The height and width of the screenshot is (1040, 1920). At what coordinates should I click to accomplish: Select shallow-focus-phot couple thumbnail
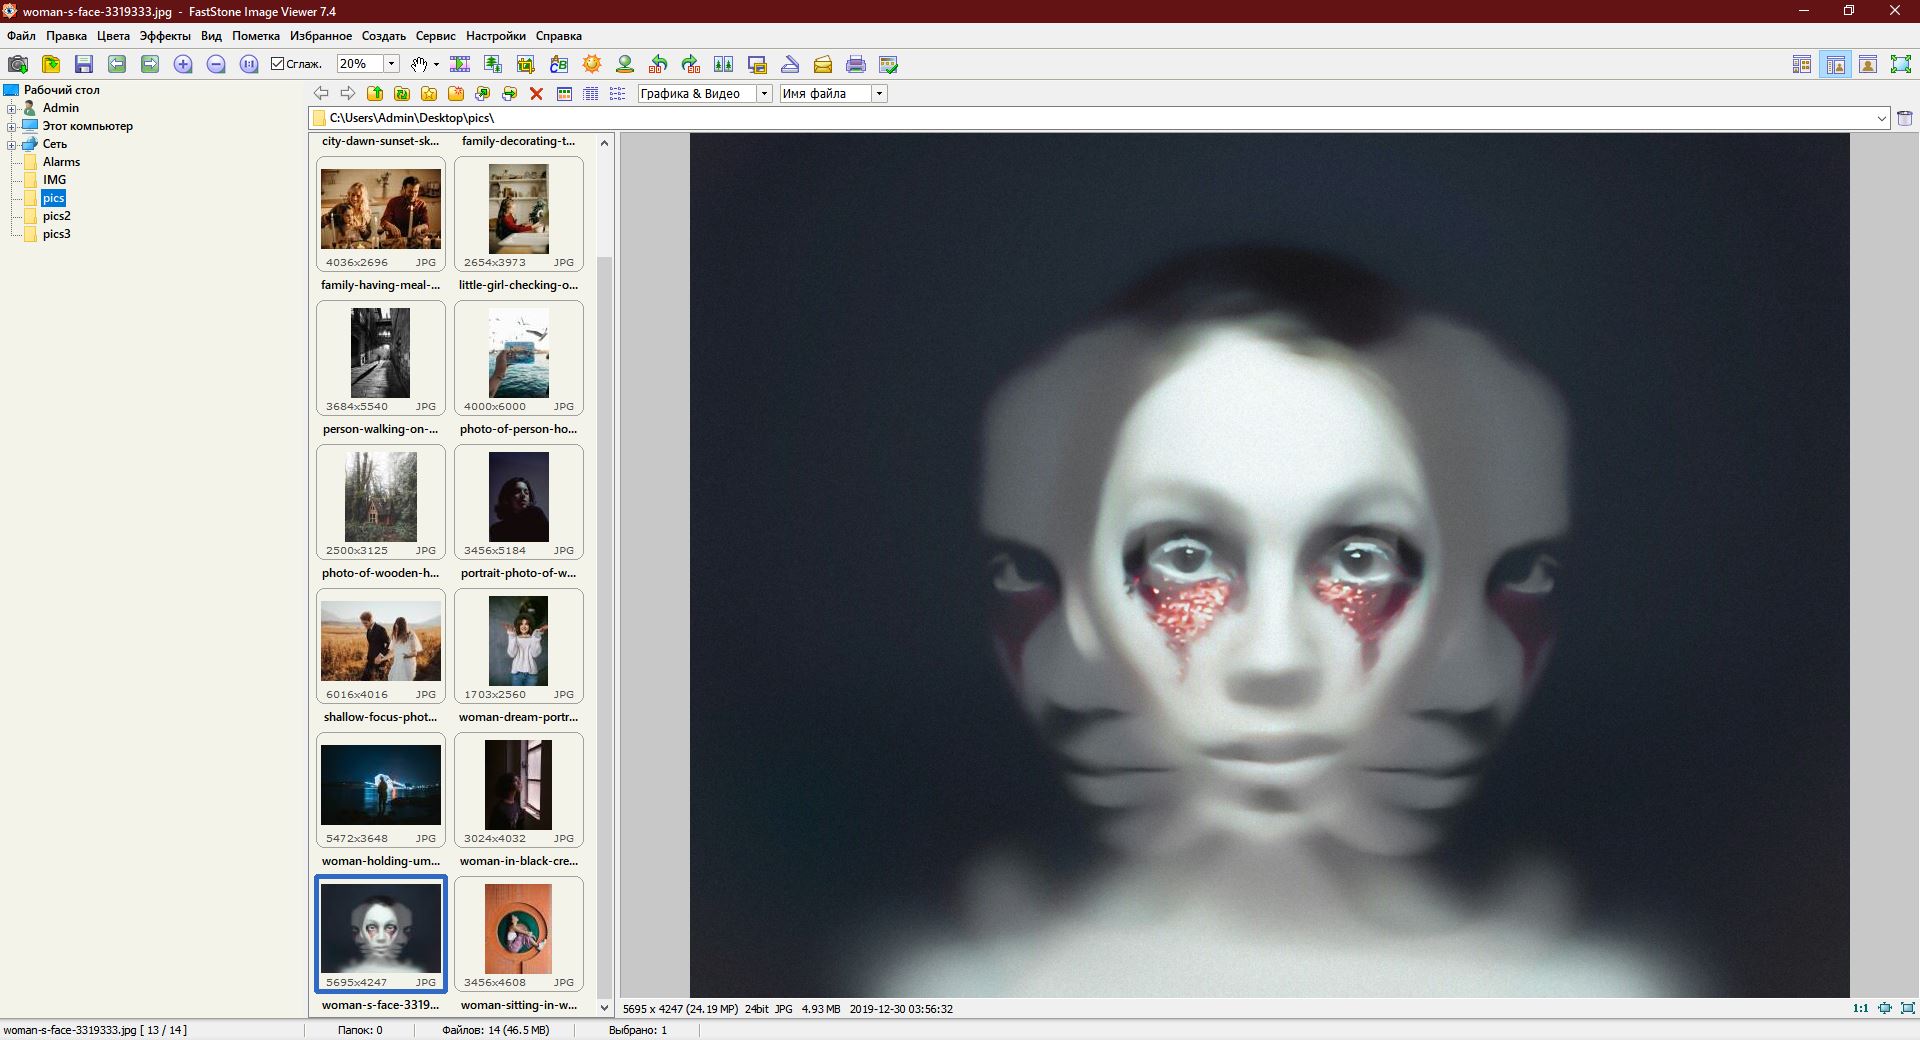[x=380, y=645]
